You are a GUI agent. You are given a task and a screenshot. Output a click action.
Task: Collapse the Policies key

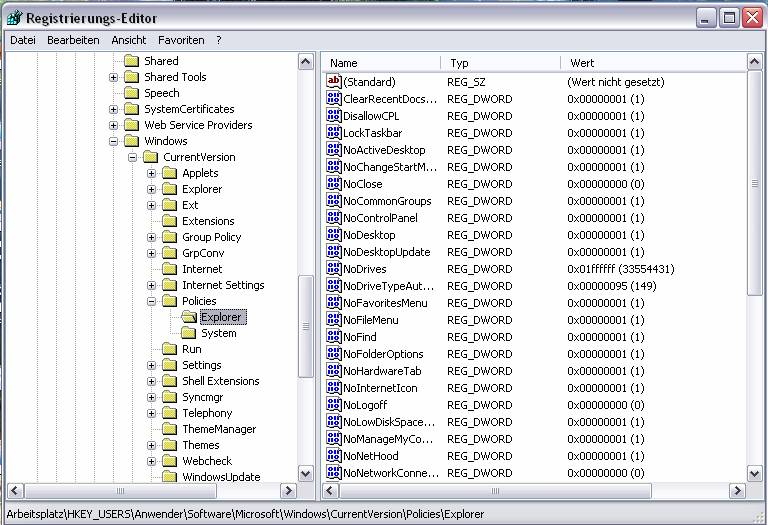coord(151,302)
